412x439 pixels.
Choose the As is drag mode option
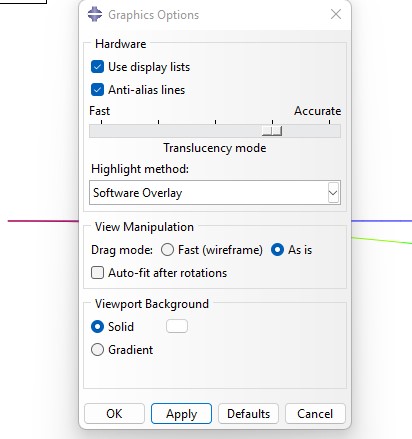(277, 250)
